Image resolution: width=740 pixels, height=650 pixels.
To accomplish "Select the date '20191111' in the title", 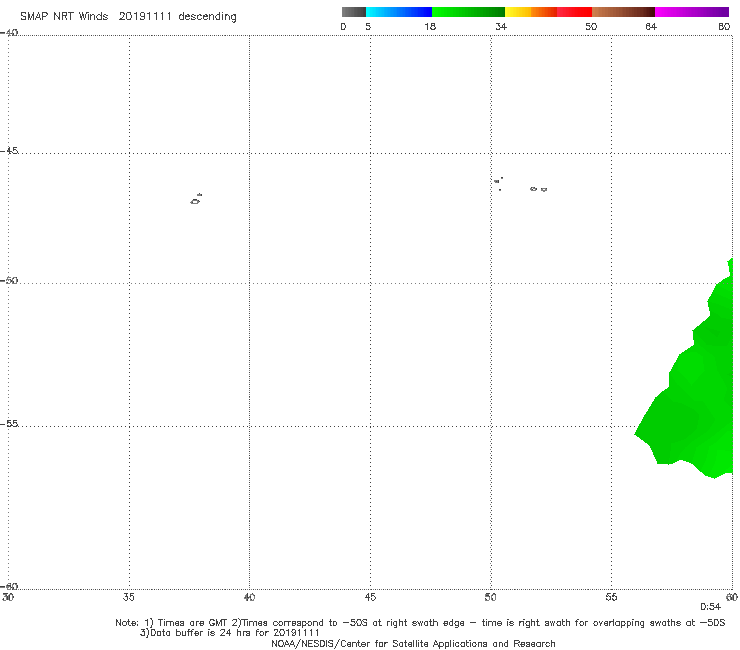I will pos(145,16).
